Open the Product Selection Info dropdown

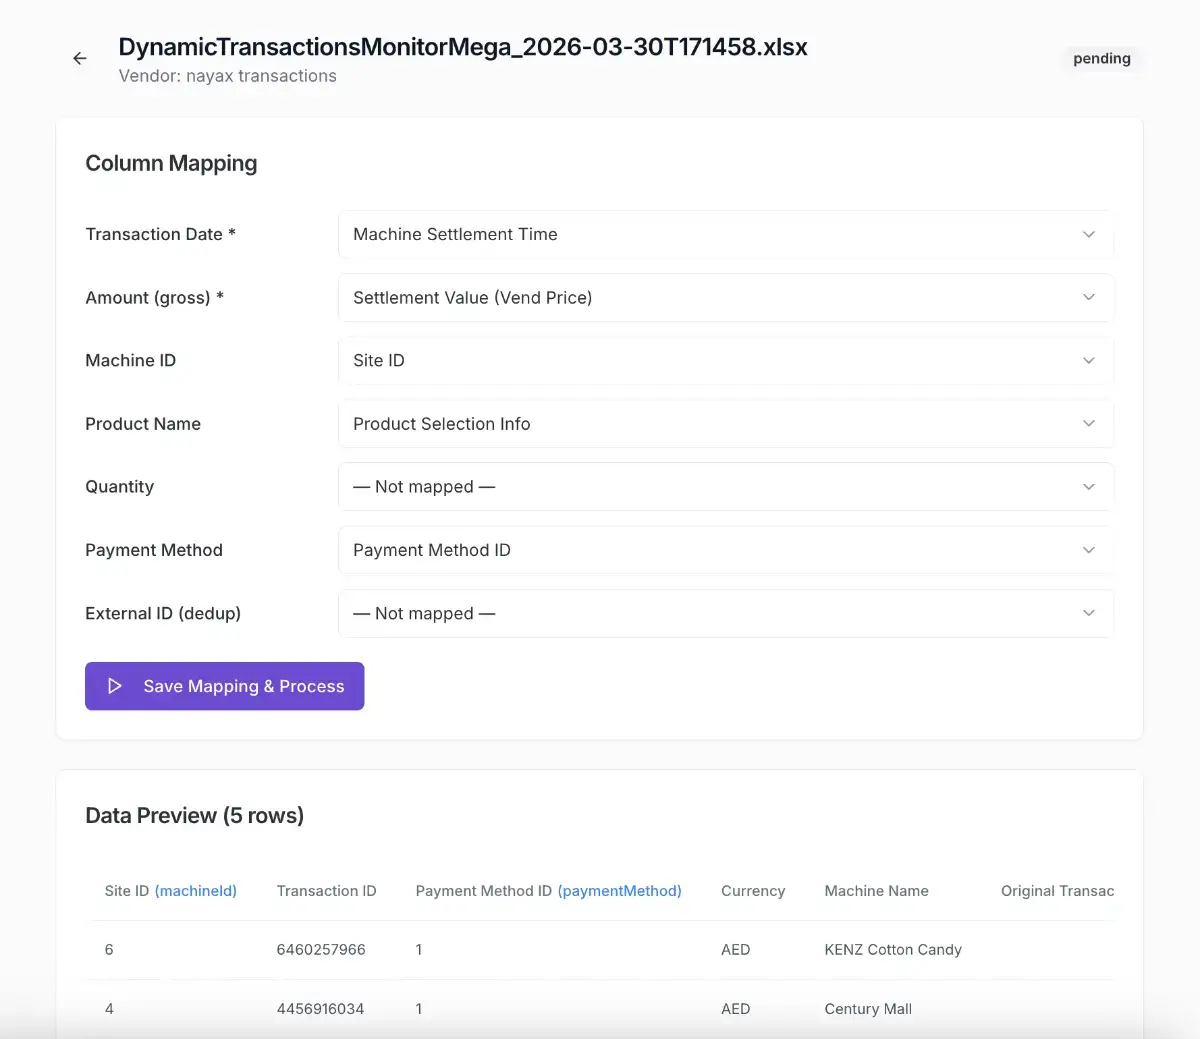click(x=726, y=423)
